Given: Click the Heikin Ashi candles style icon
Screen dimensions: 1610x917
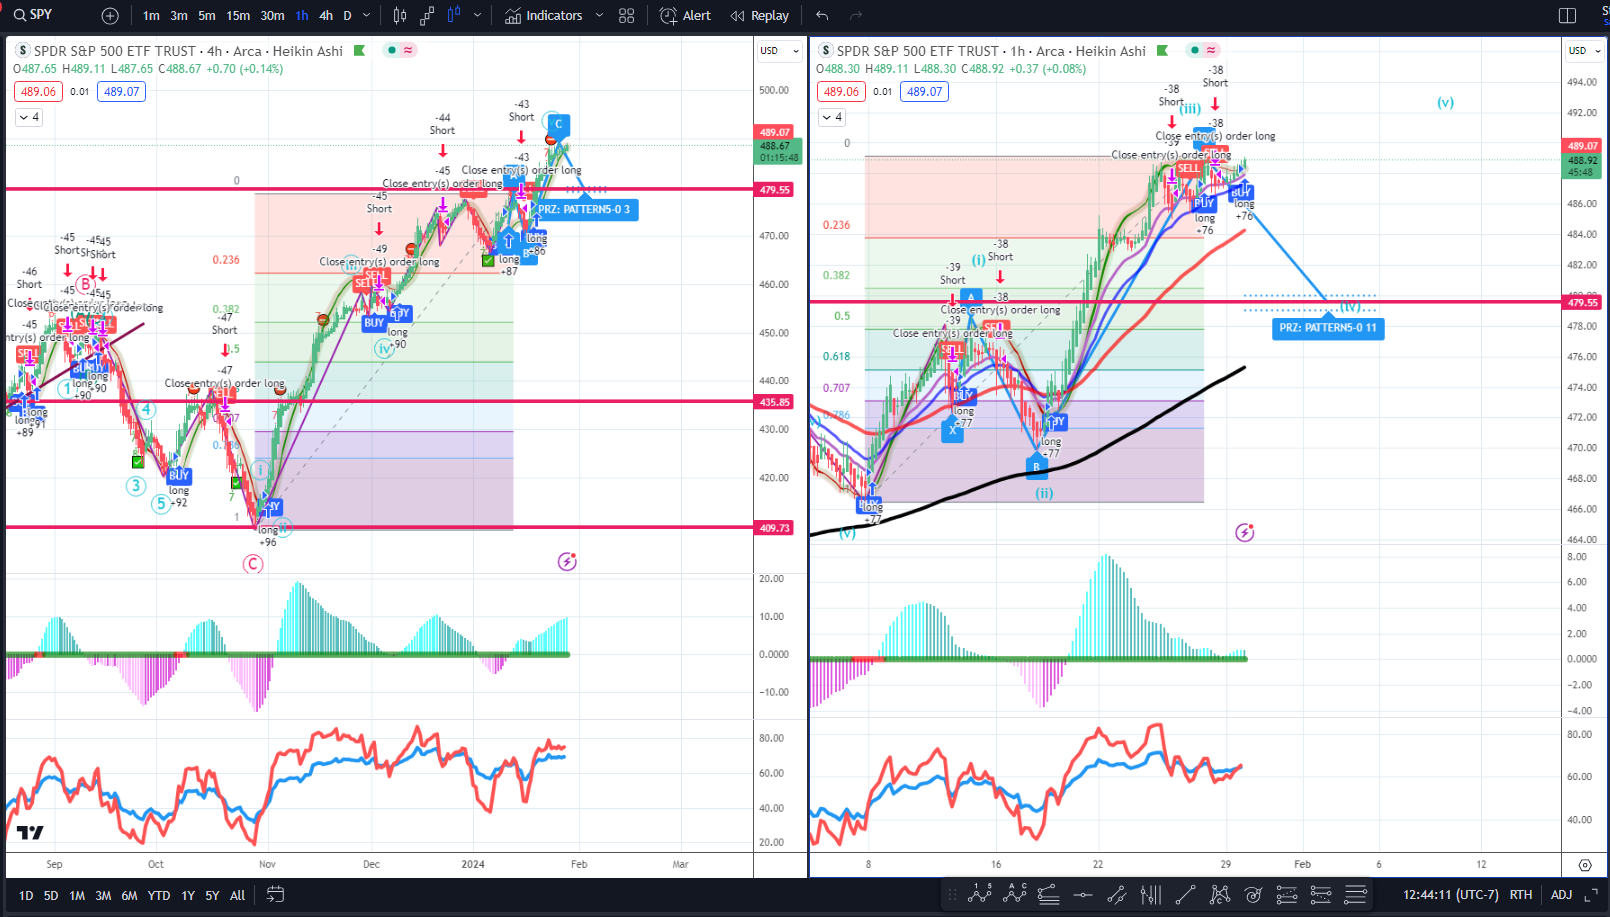Looking at the screenshot, I should (x=454, y=15).
